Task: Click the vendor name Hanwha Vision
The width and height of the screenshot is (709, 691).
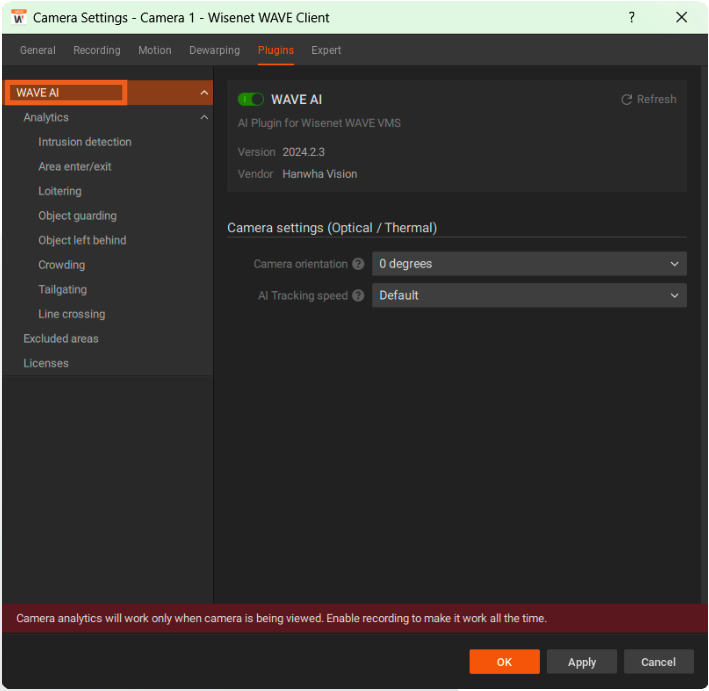Action: pyautogui.click(x=320, y=174)
